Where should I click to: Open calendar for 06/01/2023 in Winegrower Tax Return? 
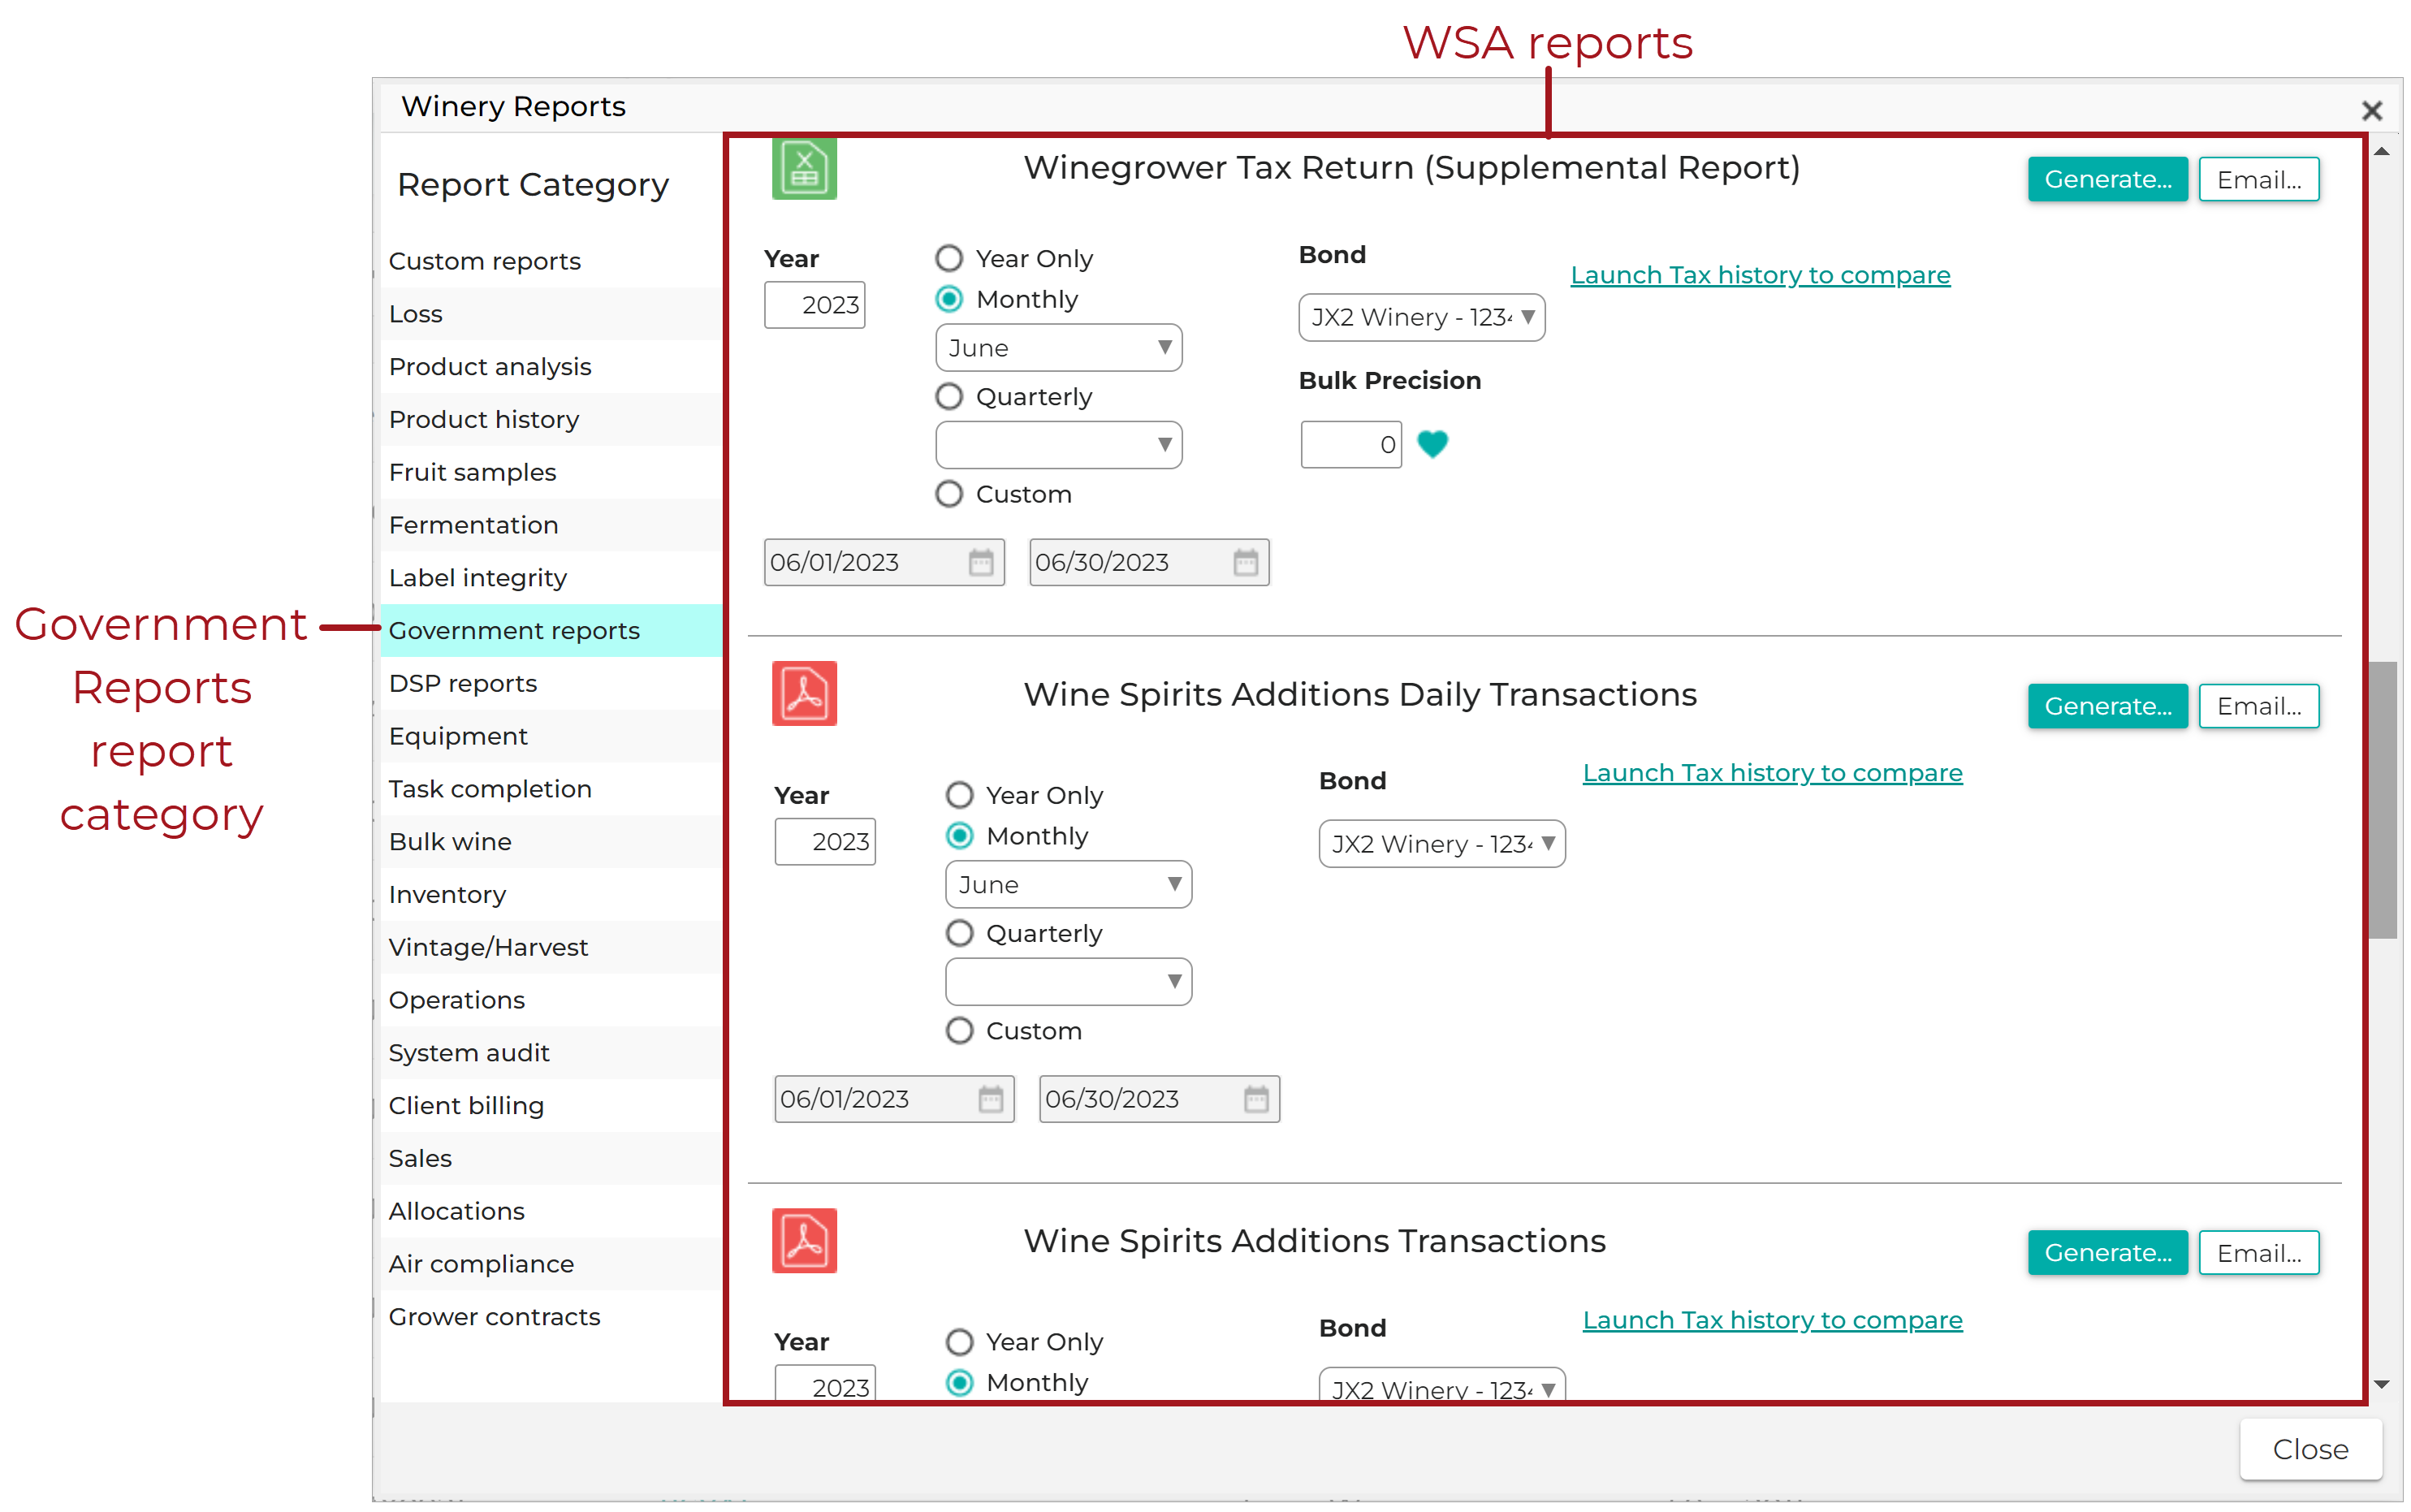click(x=980, y=562)
